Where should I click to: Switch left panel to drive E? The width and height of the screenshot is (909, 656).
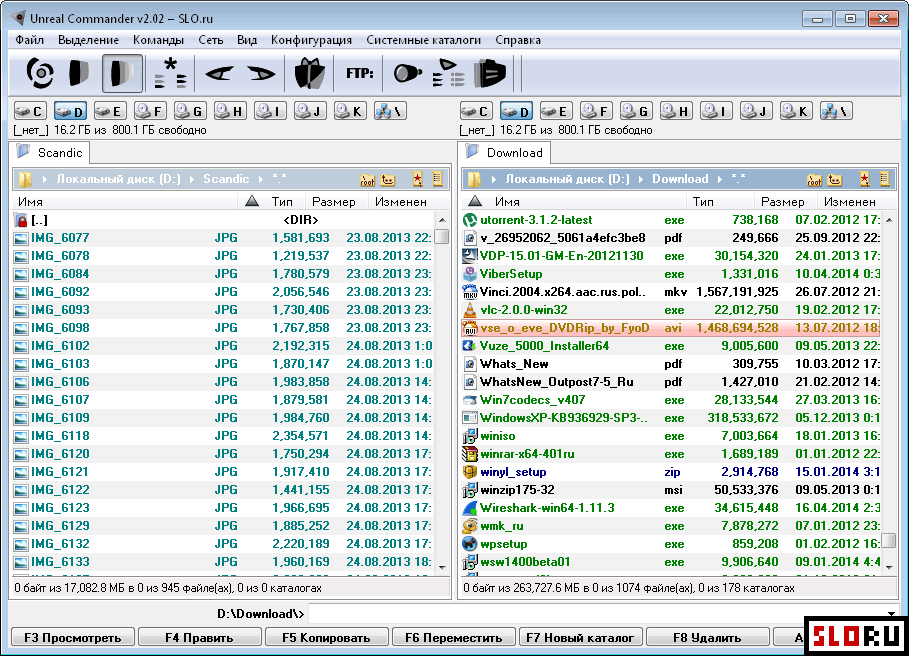pos(110,111)
